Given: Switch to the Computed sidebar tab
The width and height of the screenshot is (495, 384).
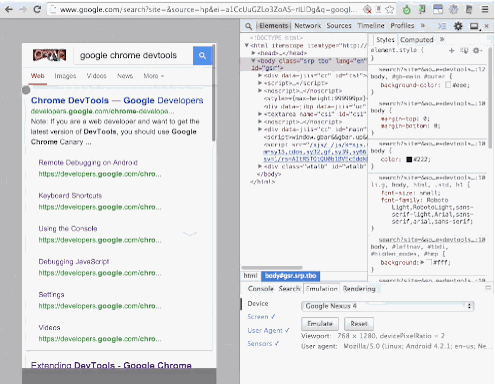Looking at the screenshot, I should coord(417,40).
